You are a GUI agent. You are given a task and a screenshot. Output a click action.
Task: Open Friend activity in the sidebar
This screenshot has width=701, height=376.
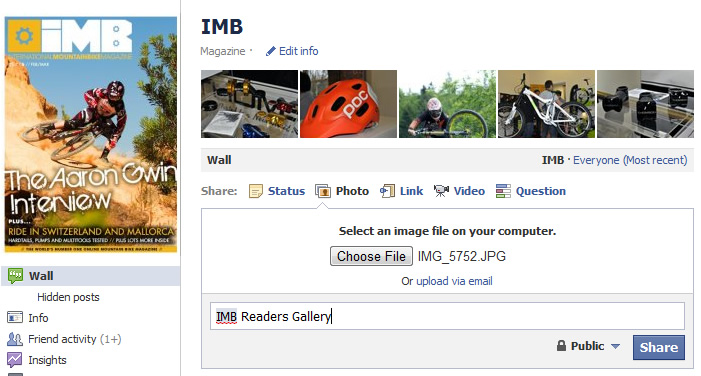point(64,339)
